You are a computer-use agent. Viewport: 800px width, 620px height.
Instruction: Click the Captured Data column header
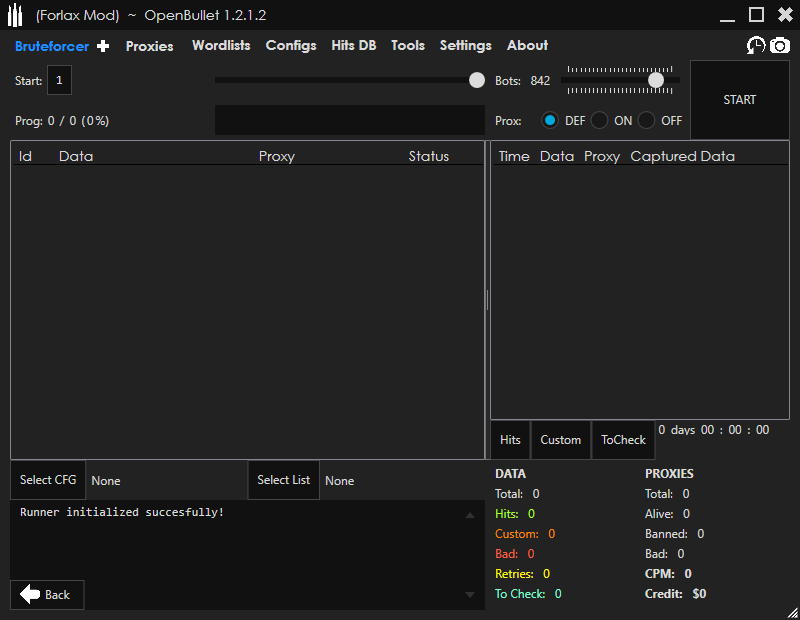click(x=682, y=156)
